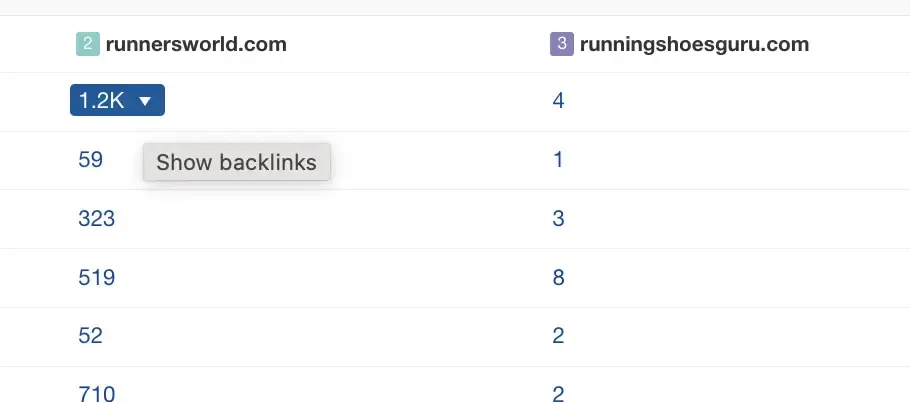The width and height of the screenshot is (910, 402).
Task: Click the Show backlinks tooltip
Action: [236, 163]
